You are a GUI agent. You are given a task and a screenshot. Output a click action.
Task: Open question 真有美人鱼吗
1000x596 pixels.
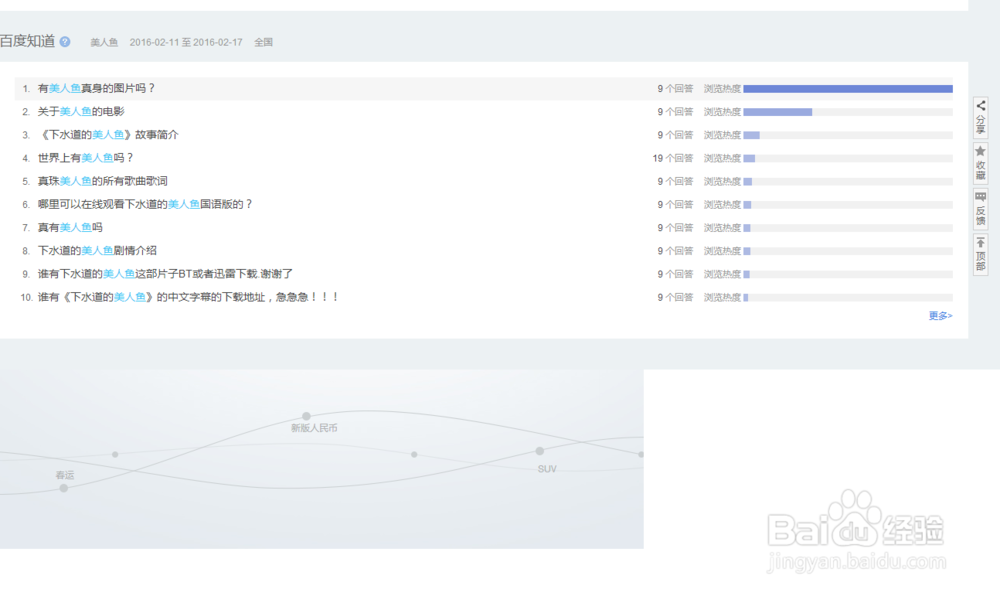click(x=70, y=228)
